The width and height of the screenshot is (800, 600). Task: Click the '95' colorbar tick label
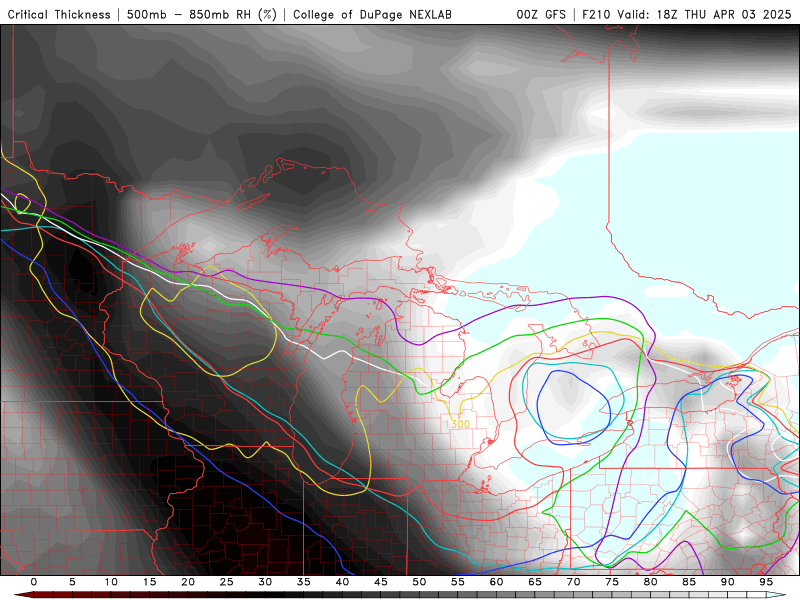pyautogui.click(x=766, y=582)
